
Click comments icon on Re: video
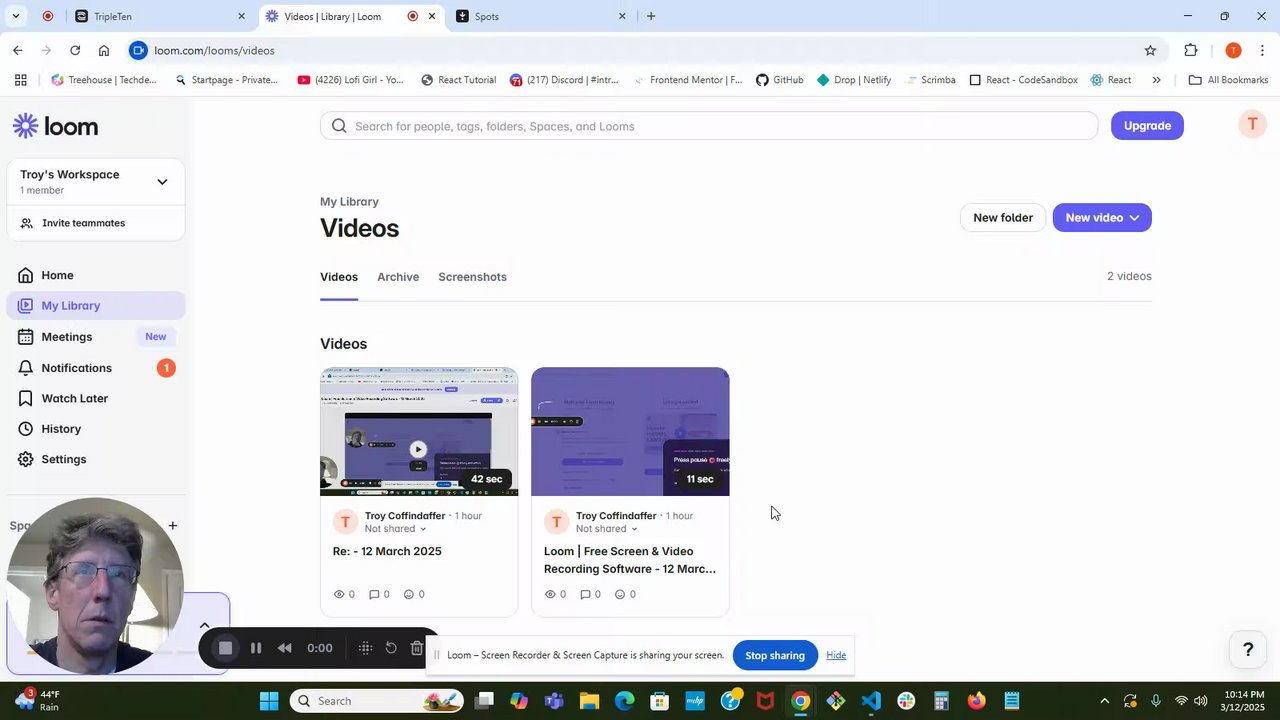(374, 594)
